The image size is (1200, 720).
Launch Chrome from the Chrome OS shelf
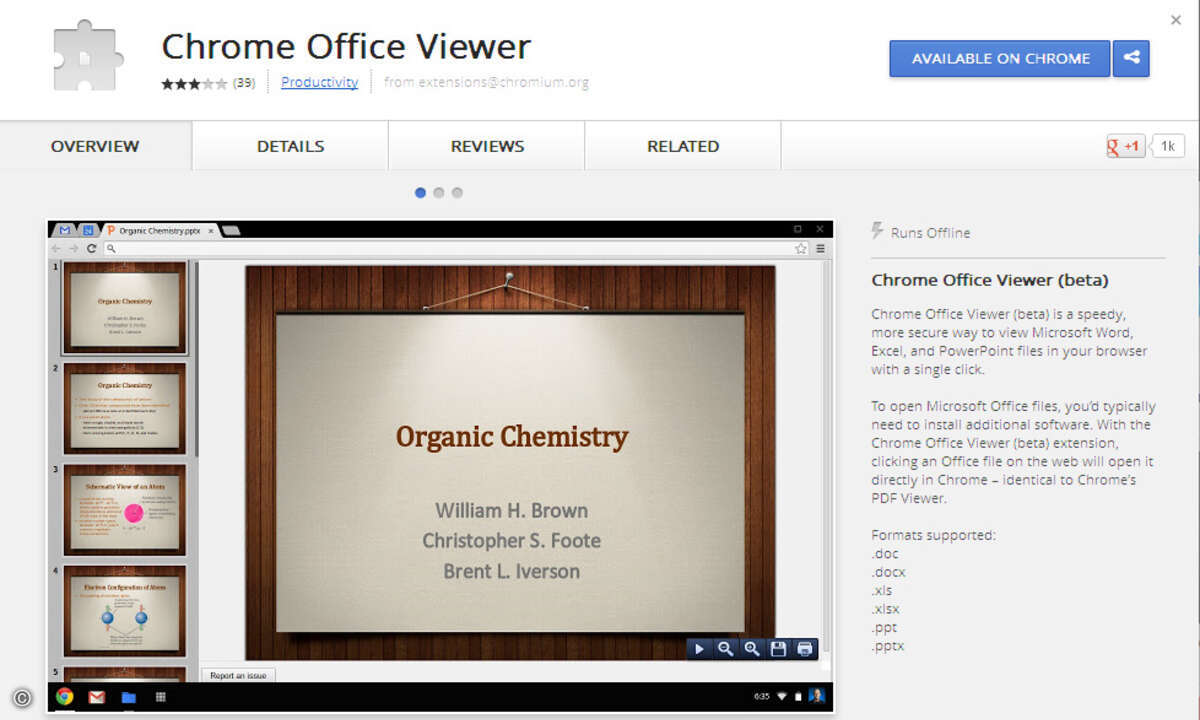coord(65,697)
